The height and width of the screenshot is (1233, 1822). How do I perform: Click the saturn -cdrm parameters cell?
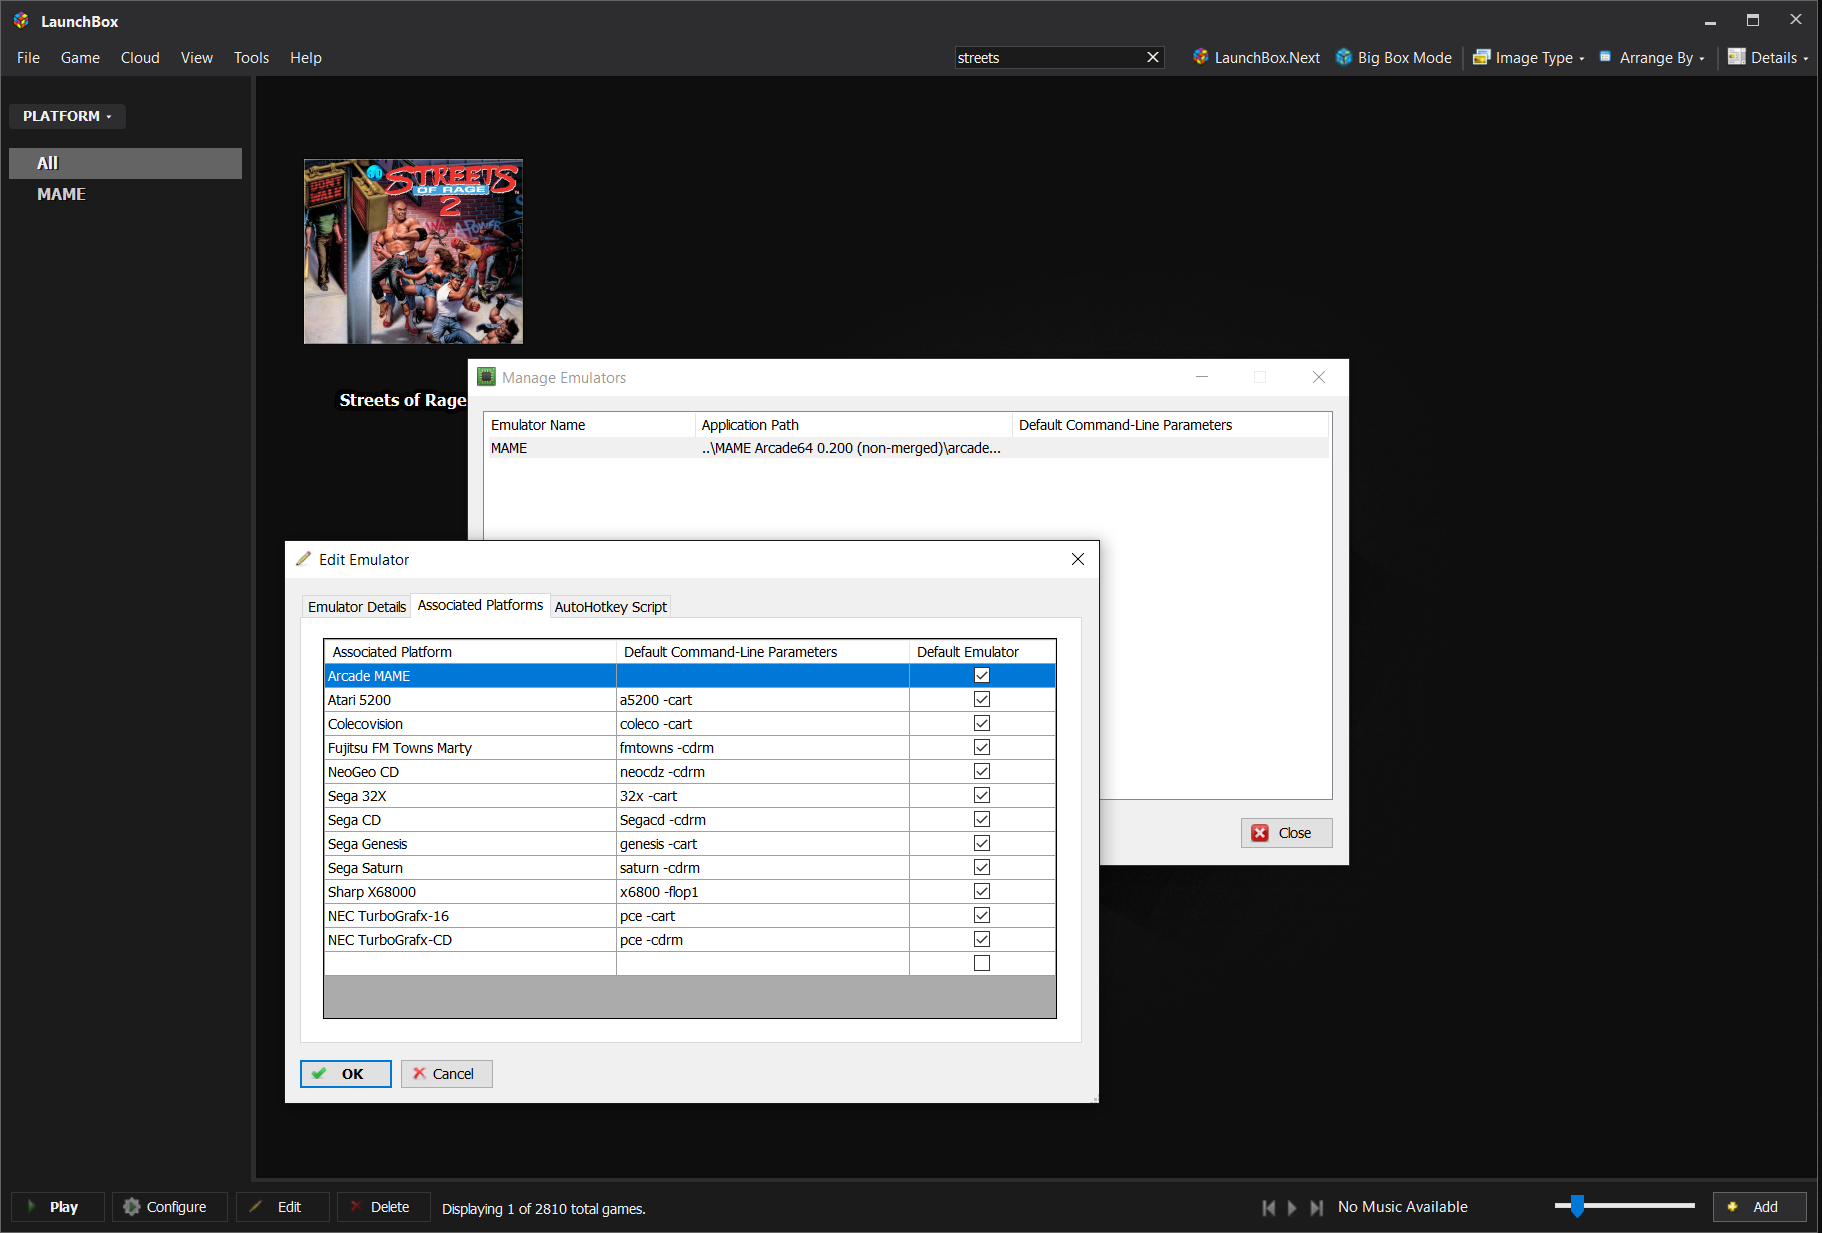click(763, 868)
